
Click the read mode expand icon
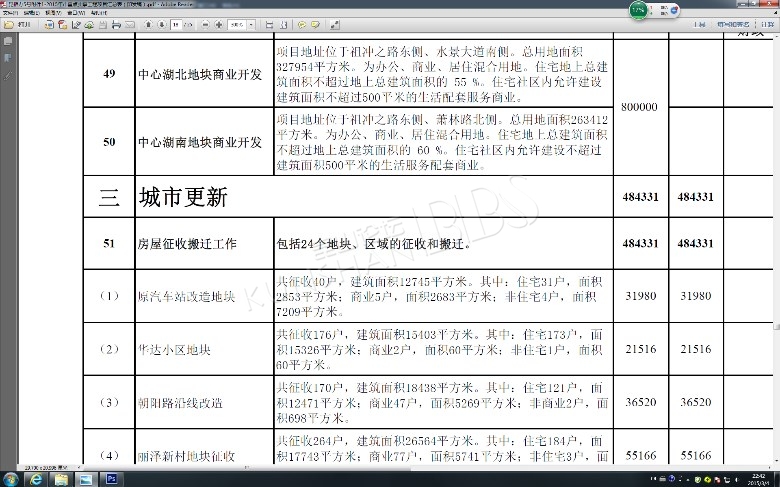tap(335, 24)
